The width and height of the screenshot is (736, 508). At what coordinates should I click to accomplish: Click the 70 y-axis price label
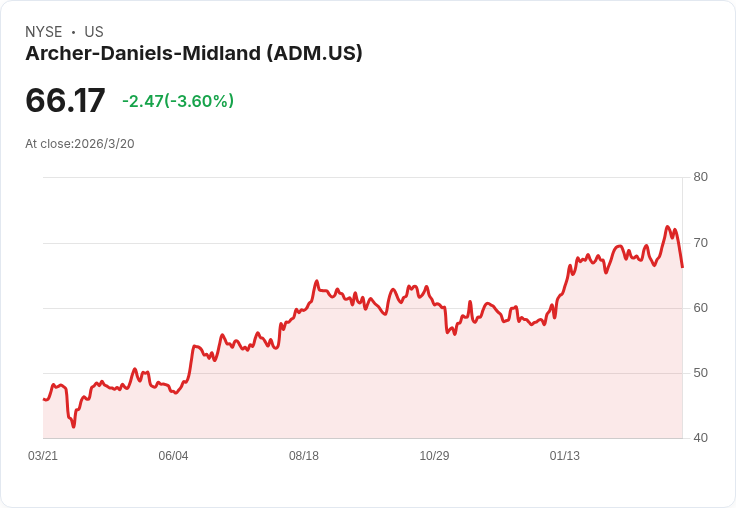point(700,243)
